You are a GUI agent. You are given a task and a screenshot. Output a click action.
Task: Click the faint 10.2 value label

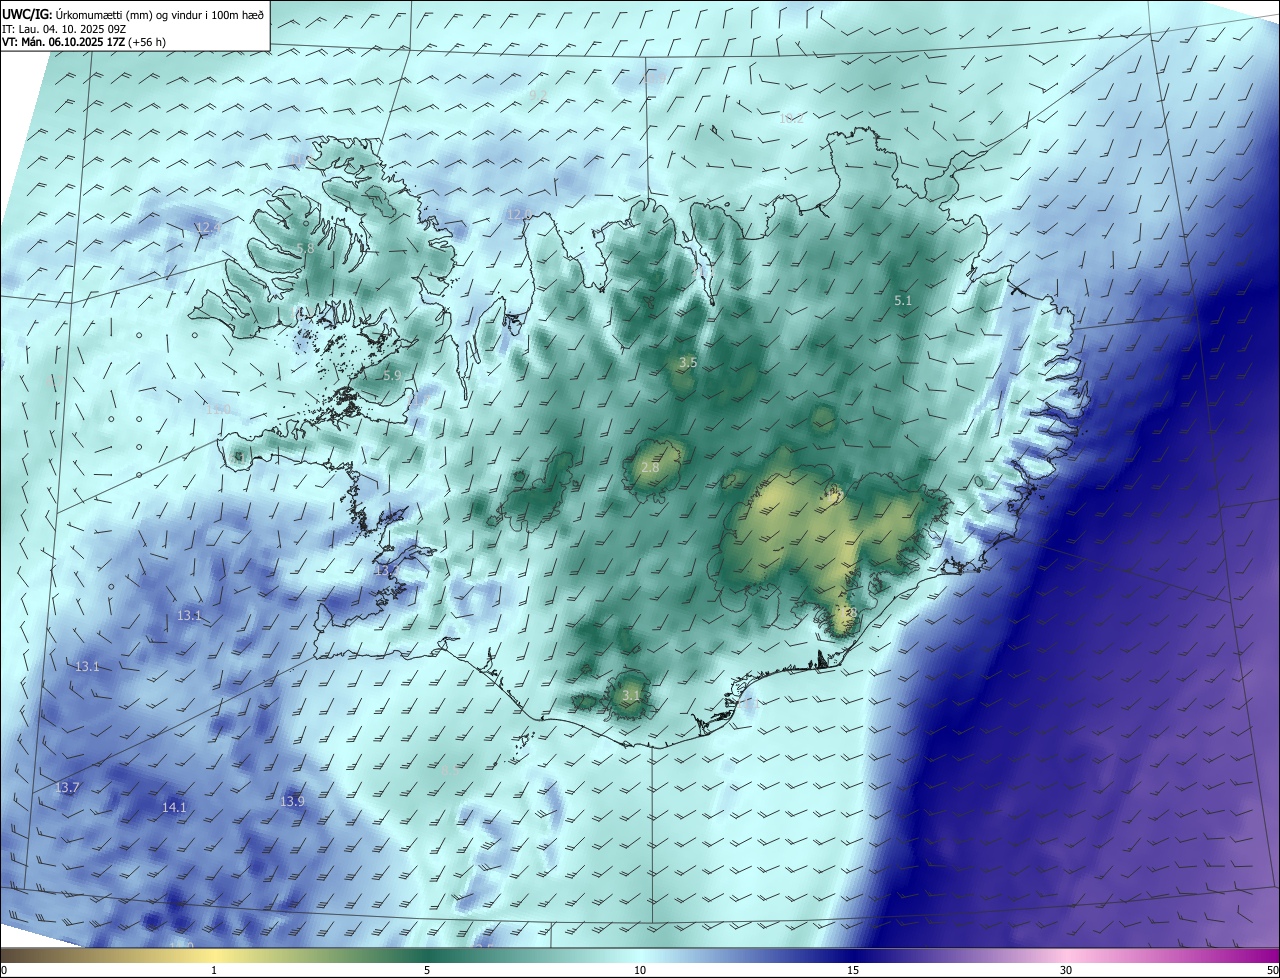[x=791, y=118]
